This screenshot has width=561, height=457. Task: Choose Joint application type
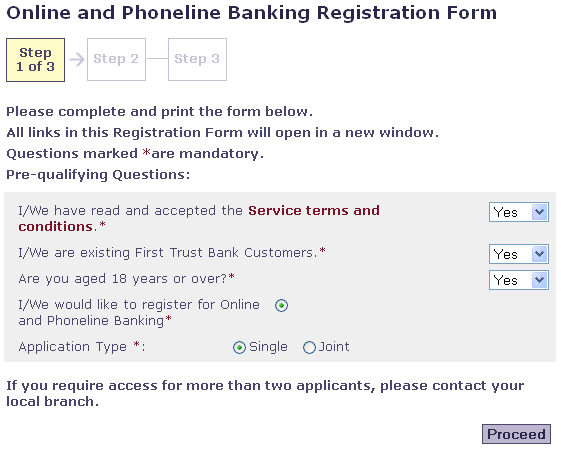[309, 347]
